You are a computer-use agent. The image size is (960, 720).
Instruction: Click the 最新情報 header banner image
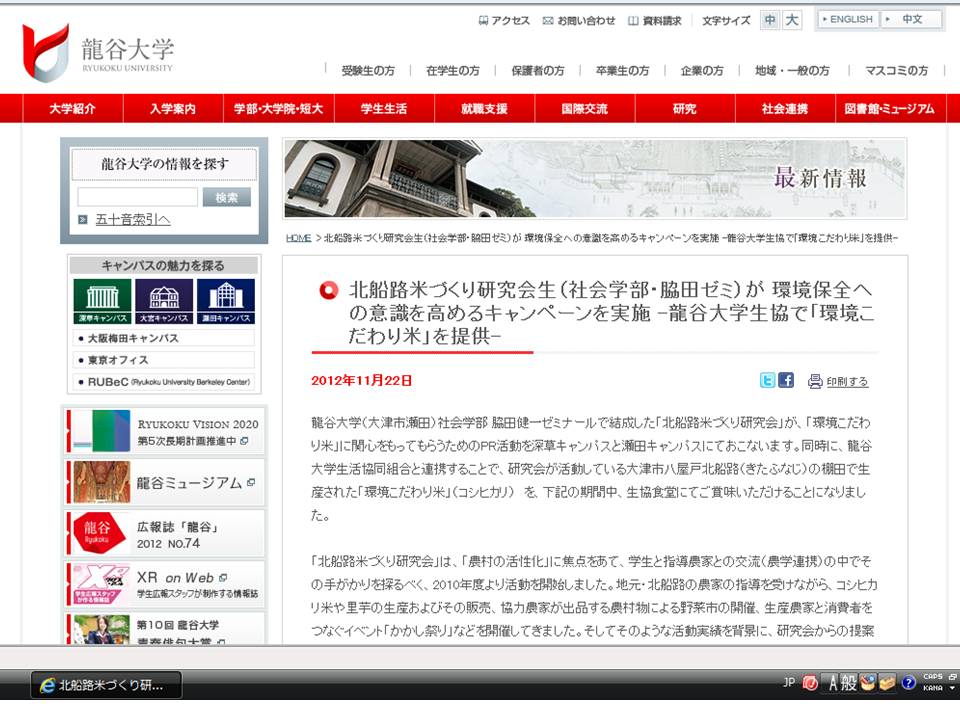click(x=595, y=179)
